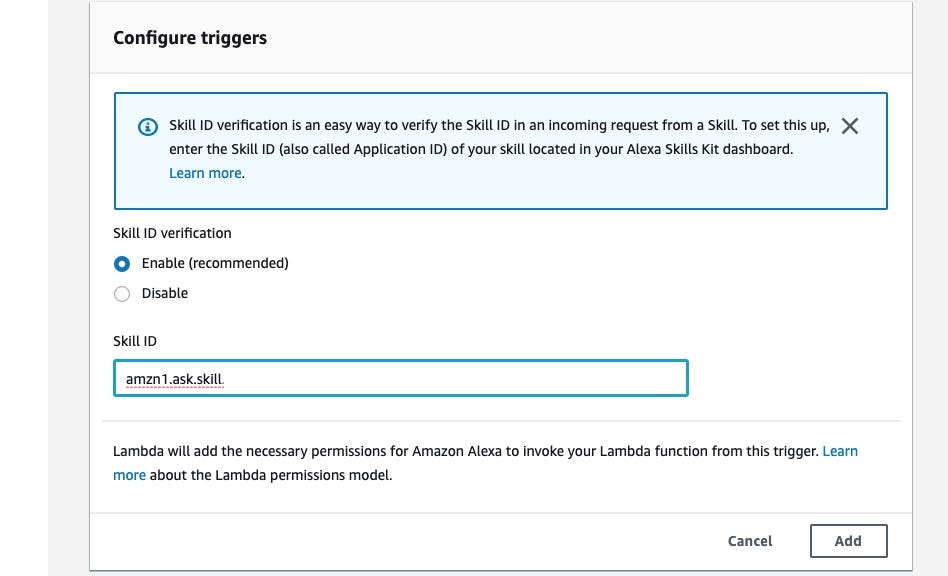Select the Enable (recommended) radio button
948x576 pixels.
[122, 264]
